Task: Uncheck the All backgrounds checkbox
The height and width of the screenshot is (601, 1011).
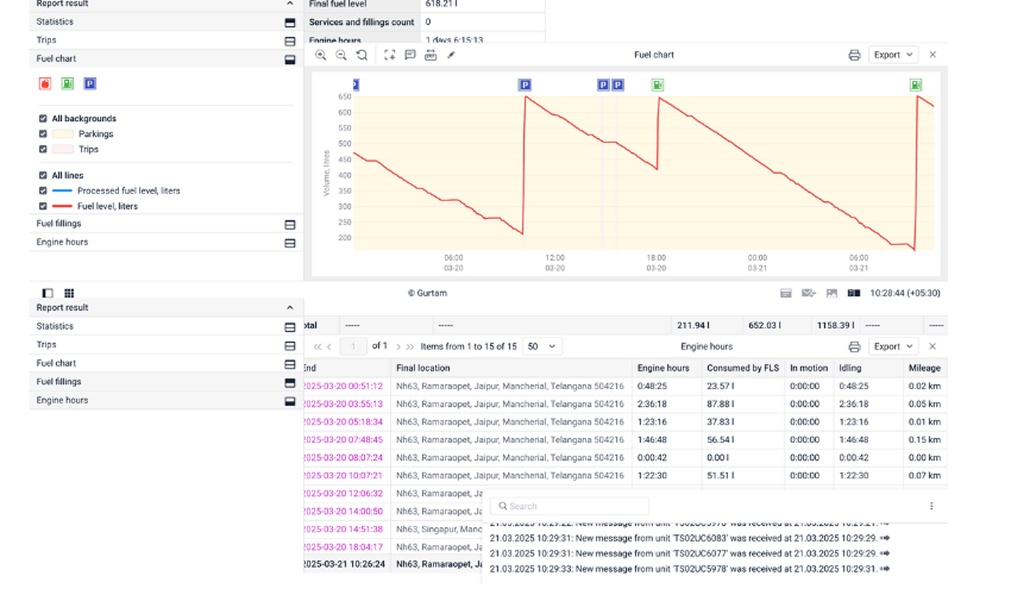Action: (42, 119)
